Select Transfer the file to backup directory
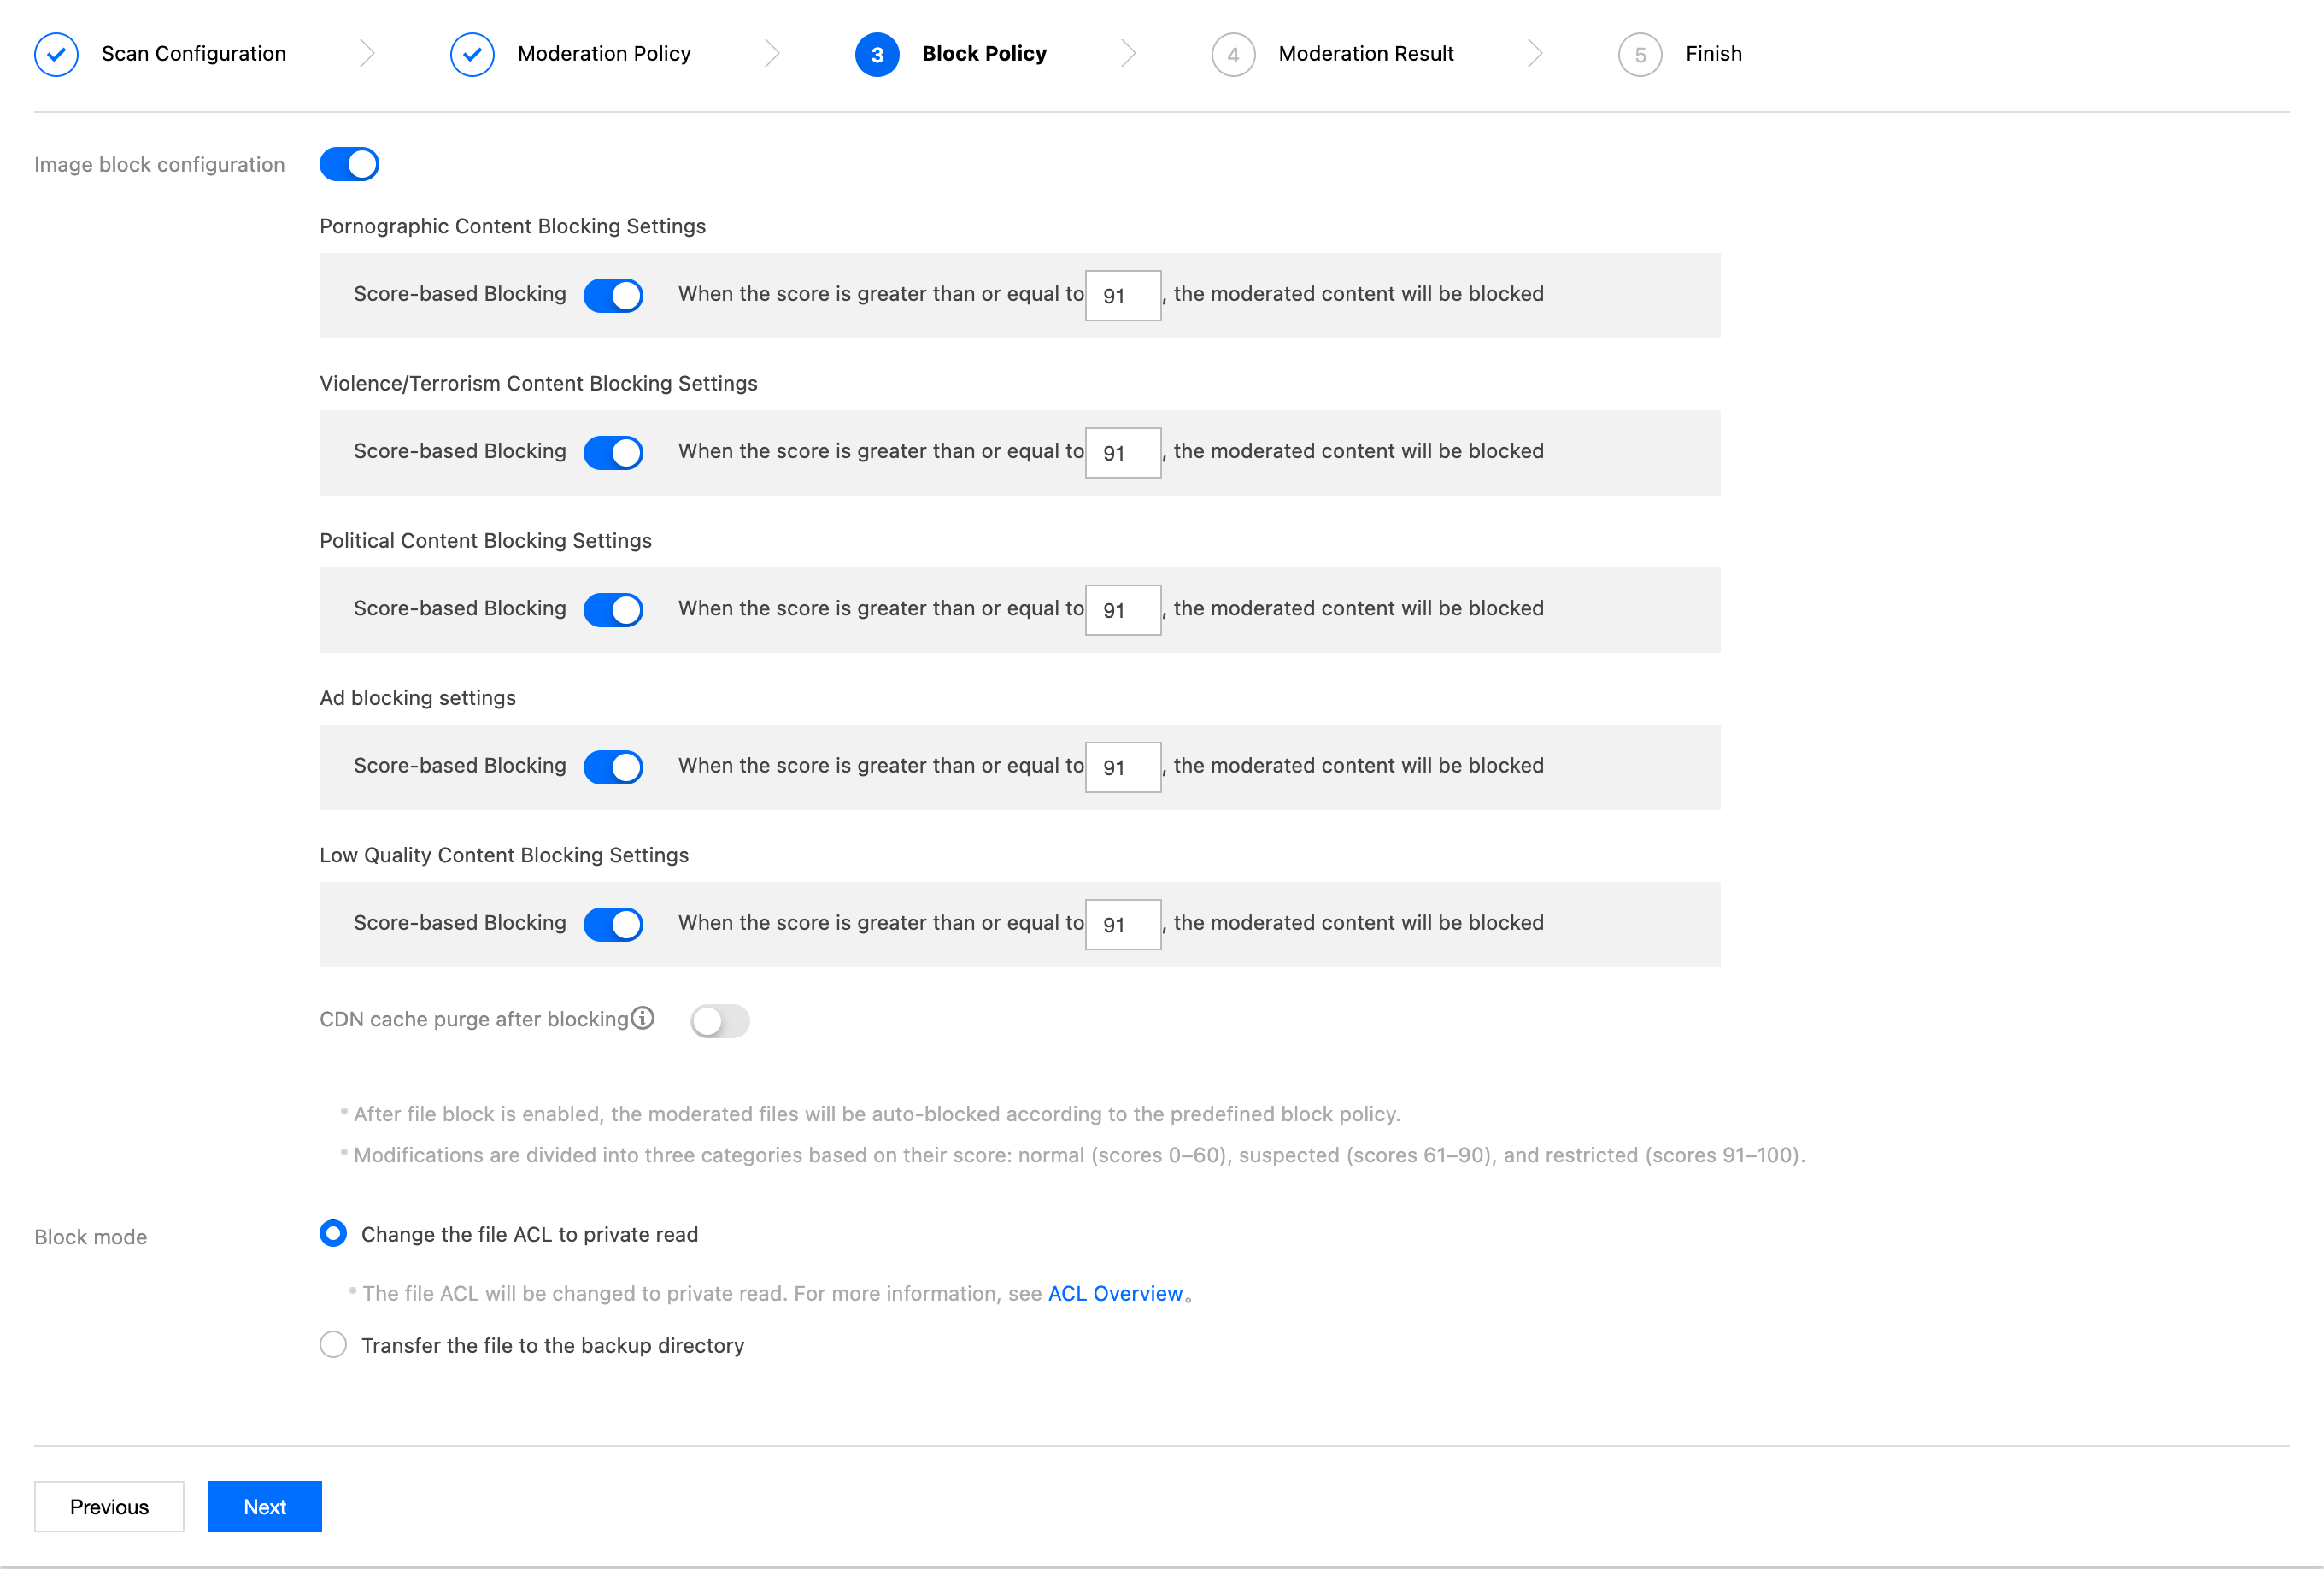The image size is (2324, 1569). [x=333, y=1344]
